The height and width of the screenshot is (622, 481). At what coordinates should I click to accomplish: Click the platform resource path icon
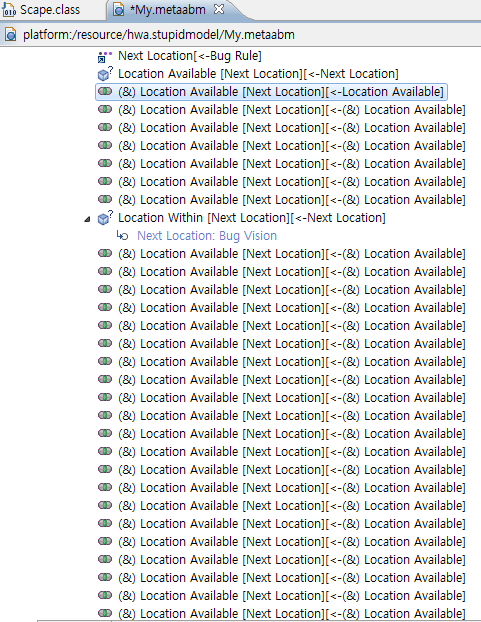tap(11, 35)
